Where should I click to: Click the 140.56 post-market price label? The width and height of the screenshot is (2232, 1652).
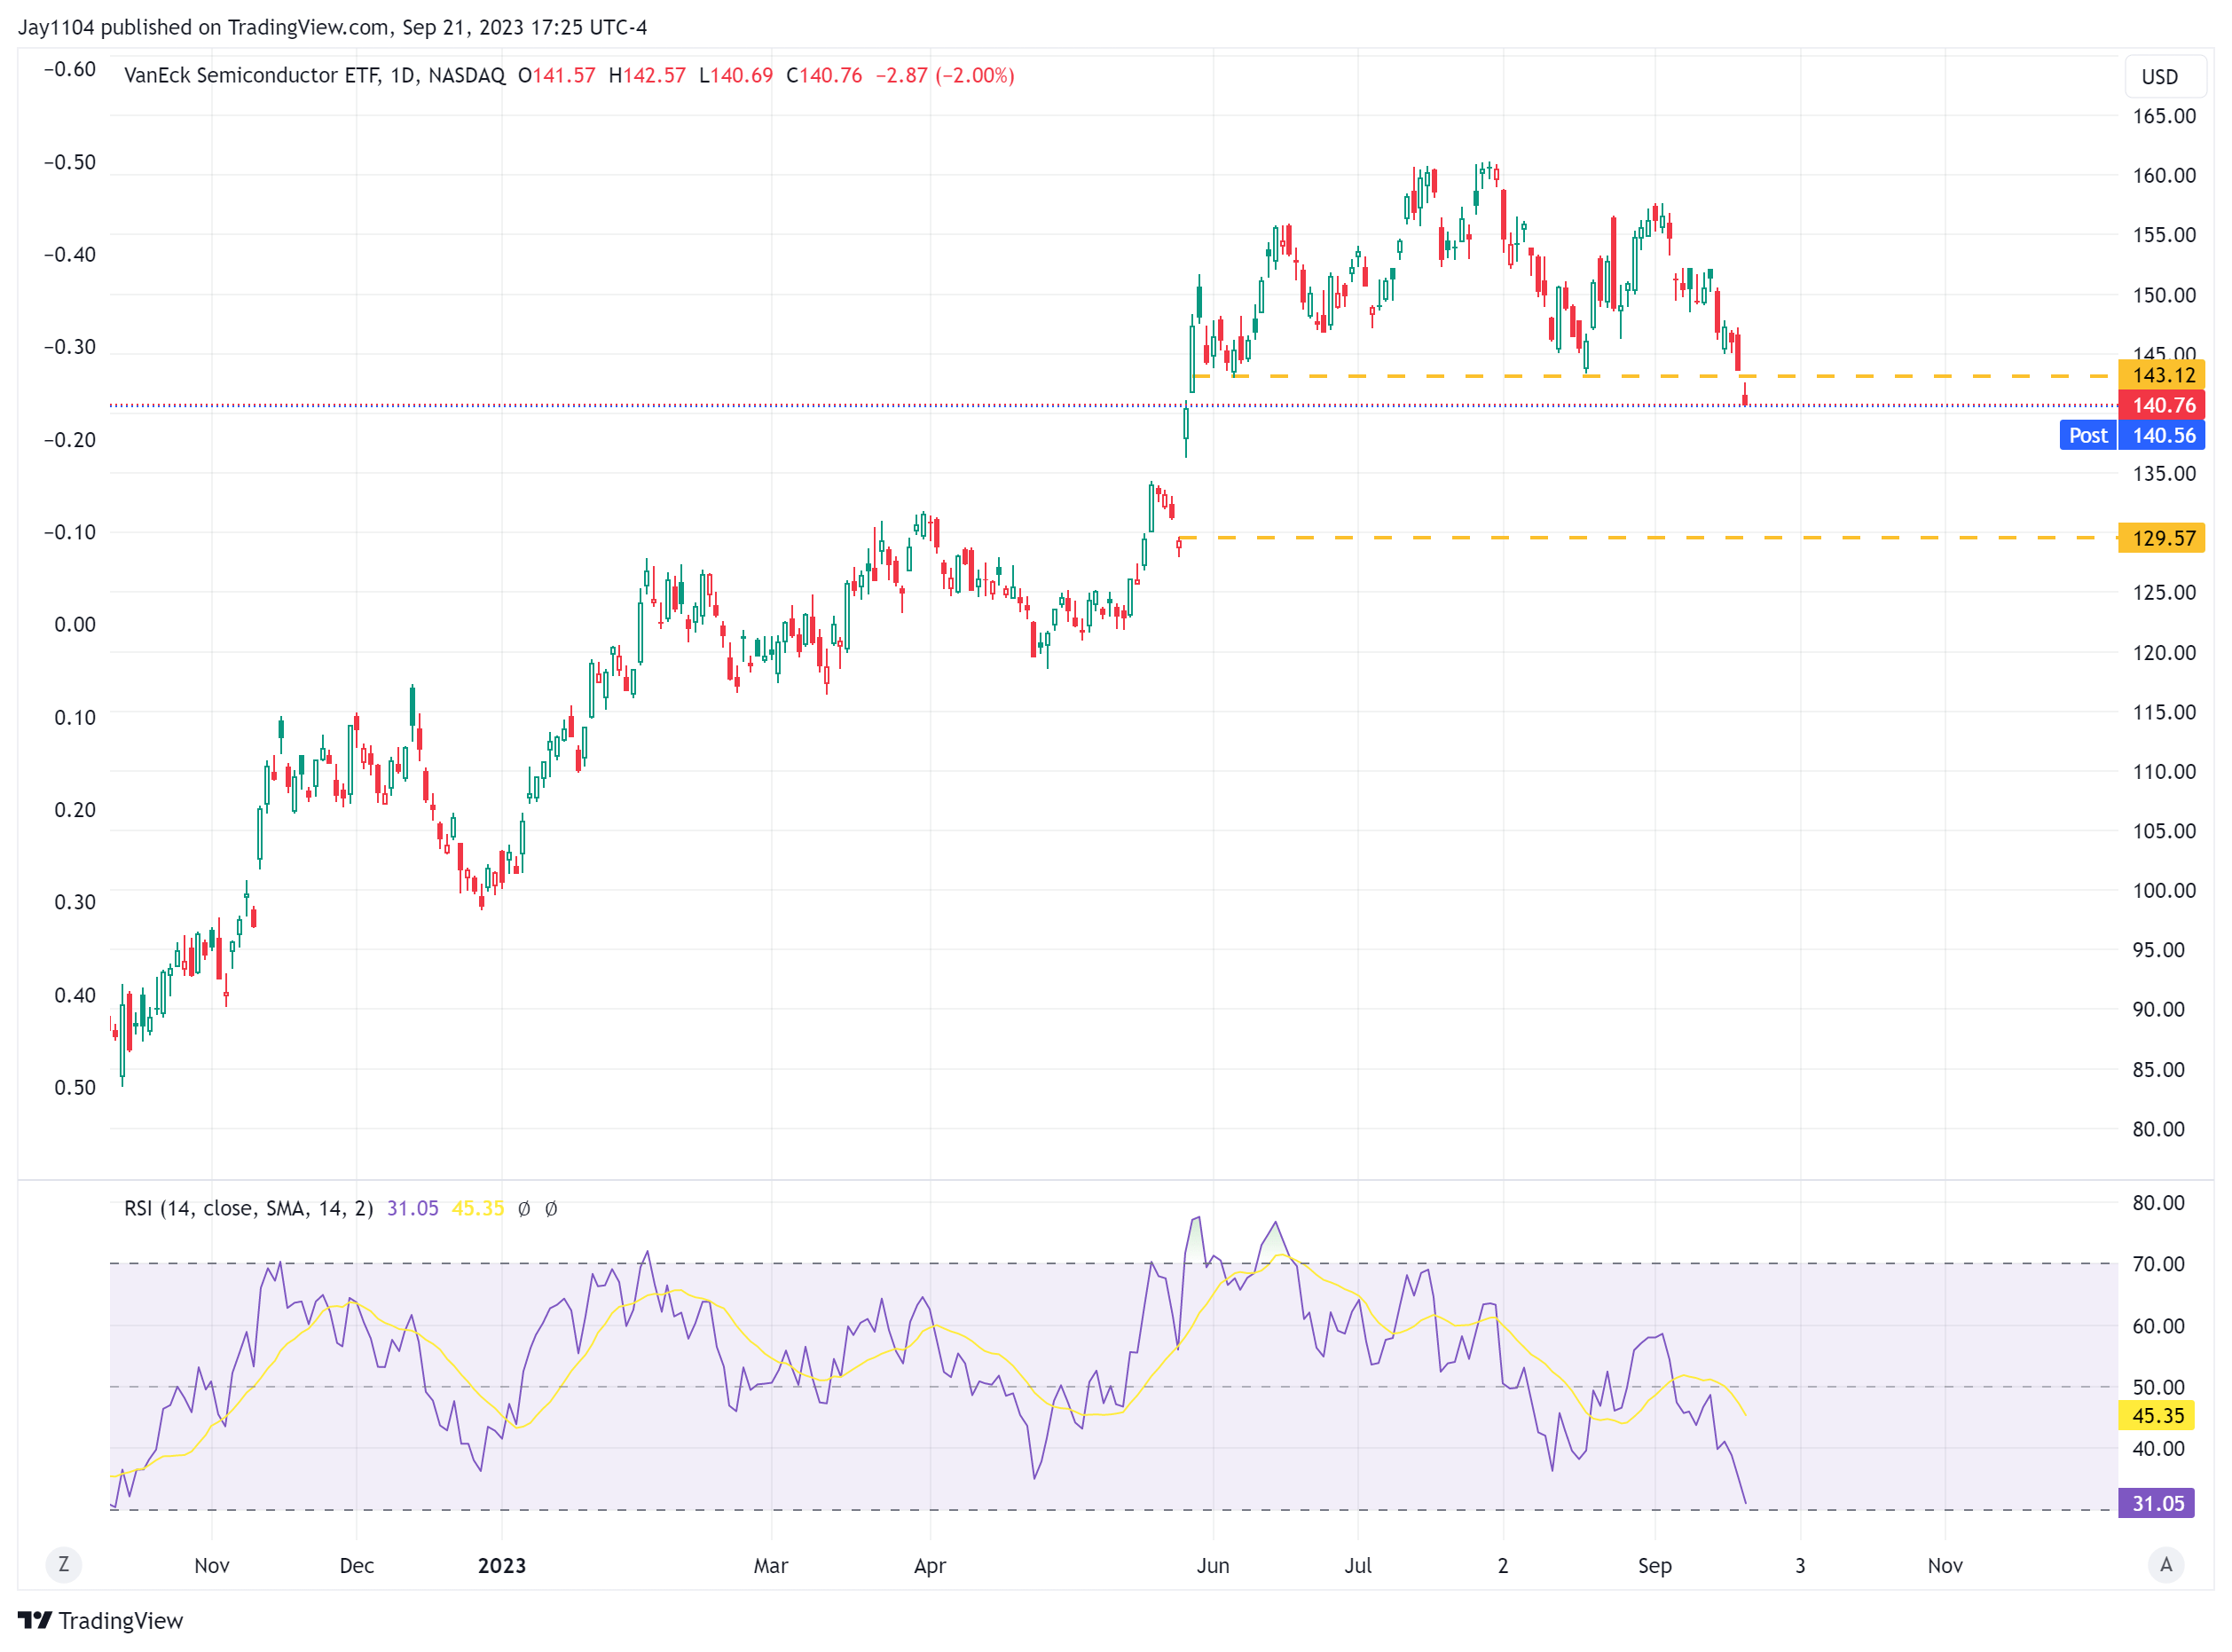(x=2161, y=435)
